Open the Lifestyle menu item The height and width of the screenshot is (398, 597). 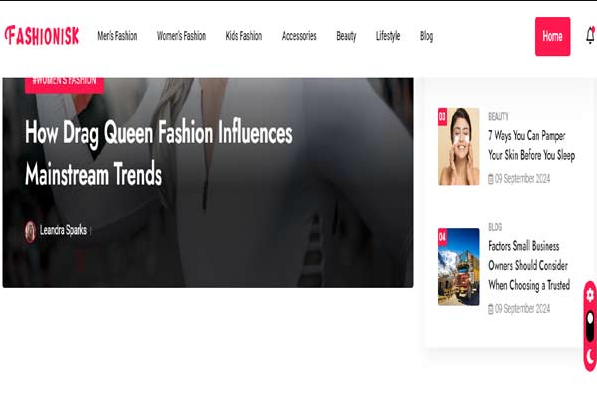coord(388,36)
